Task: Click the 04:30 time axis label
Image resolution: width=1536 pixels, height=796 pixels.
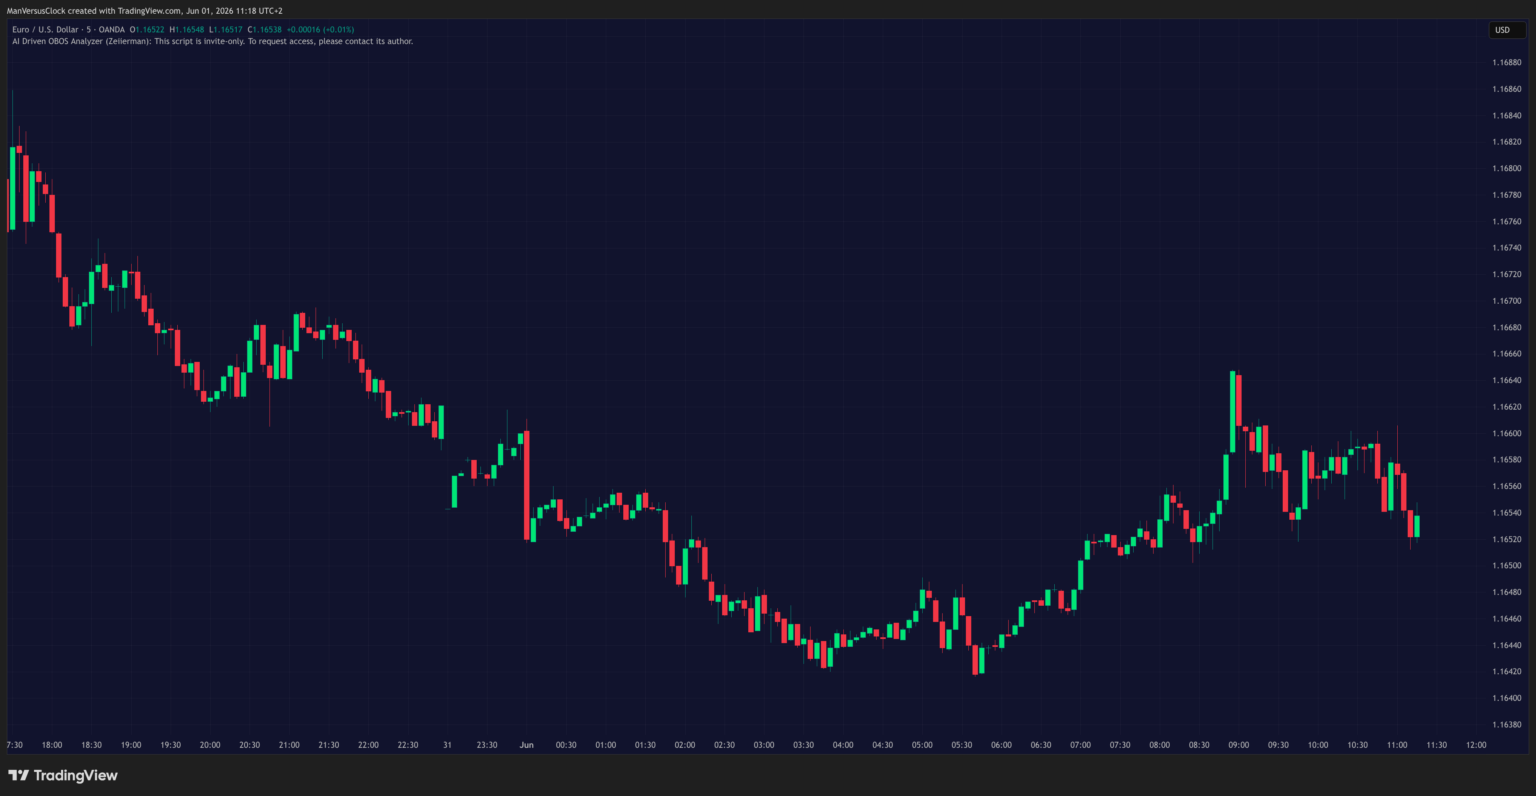Action: tap(883, 745)
